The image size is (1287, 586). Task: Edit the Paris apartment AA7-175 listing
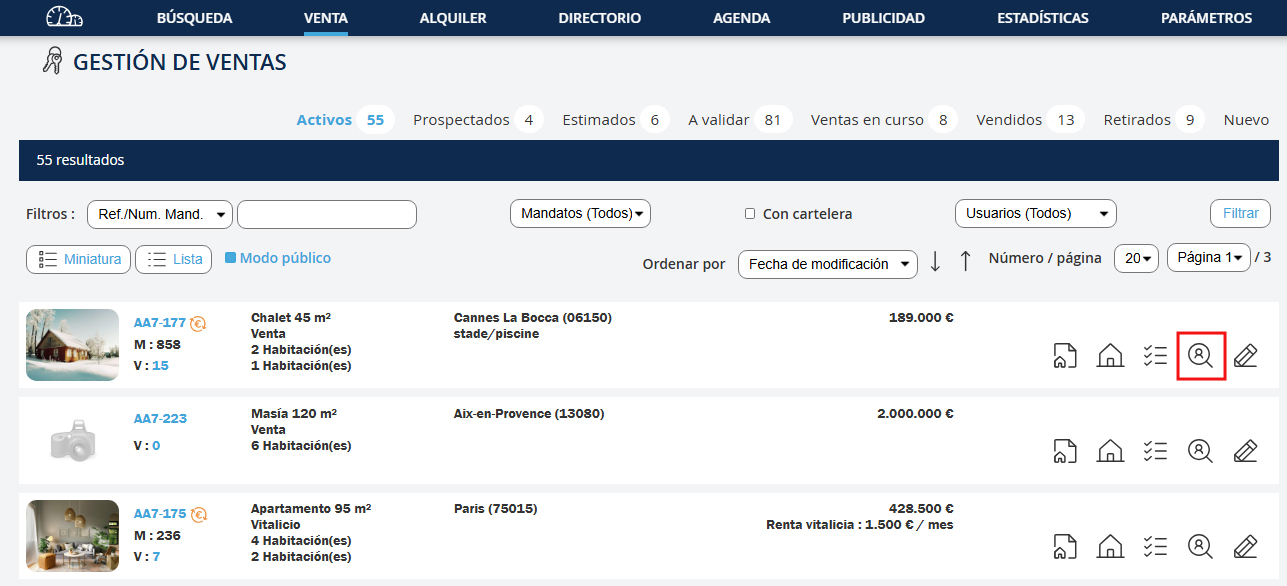click(1245, 546)
